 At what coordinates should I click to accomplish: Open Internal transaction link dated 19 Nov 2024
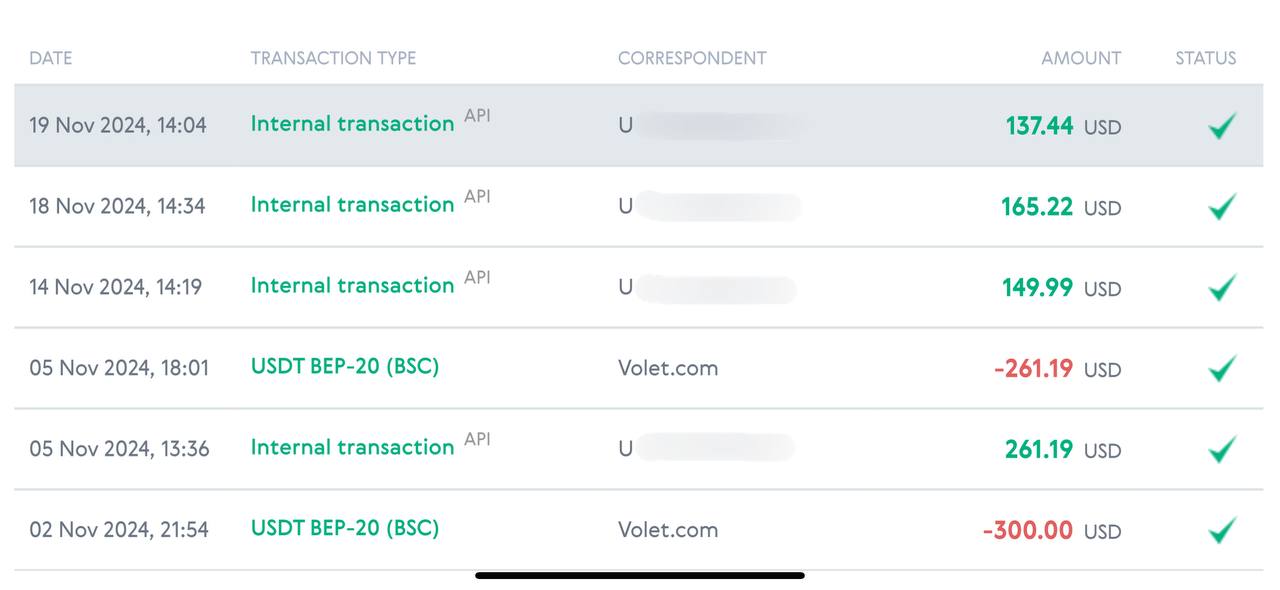pos(352,124)
